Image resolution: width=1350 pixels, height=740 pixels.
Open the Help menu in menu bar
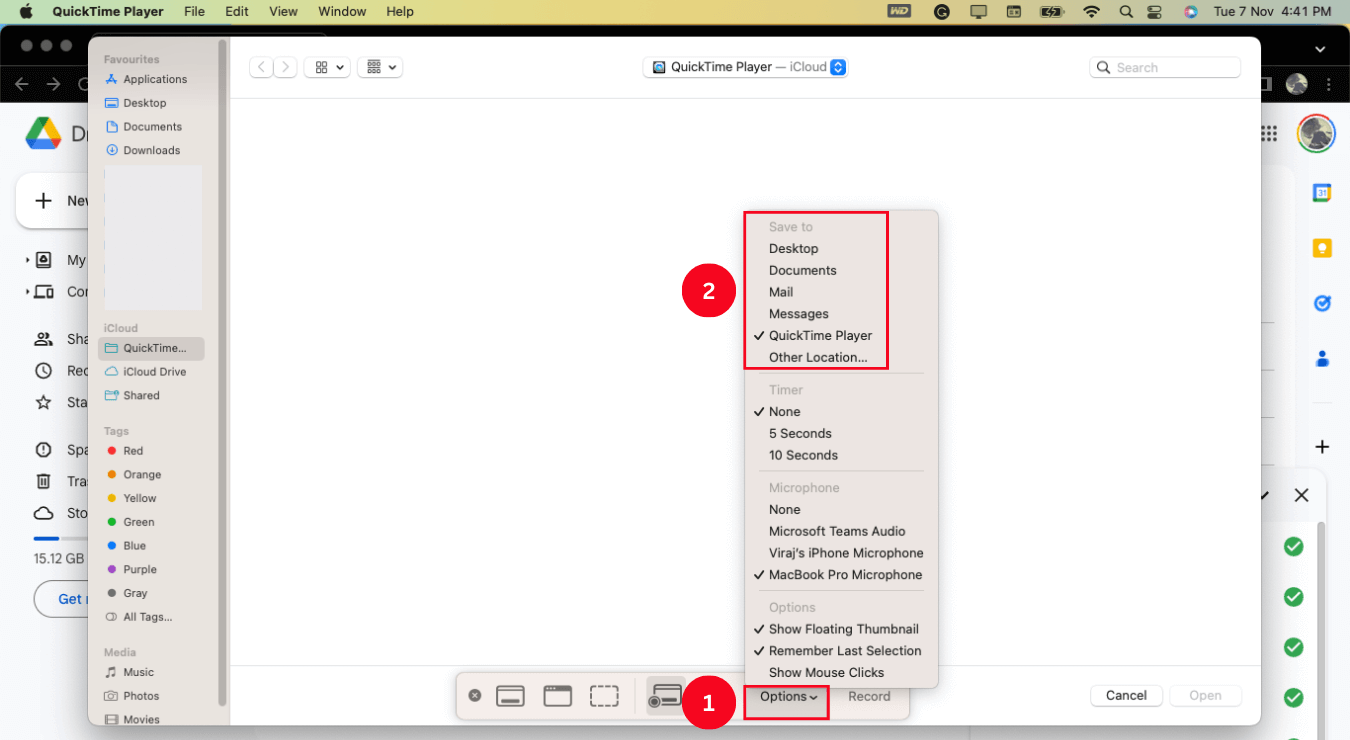400,12
